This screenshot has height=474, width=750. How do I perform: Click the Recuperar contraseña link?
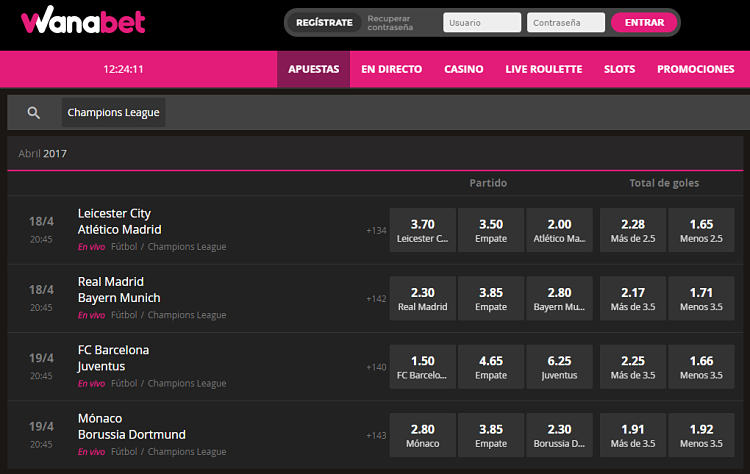[390, 22]
